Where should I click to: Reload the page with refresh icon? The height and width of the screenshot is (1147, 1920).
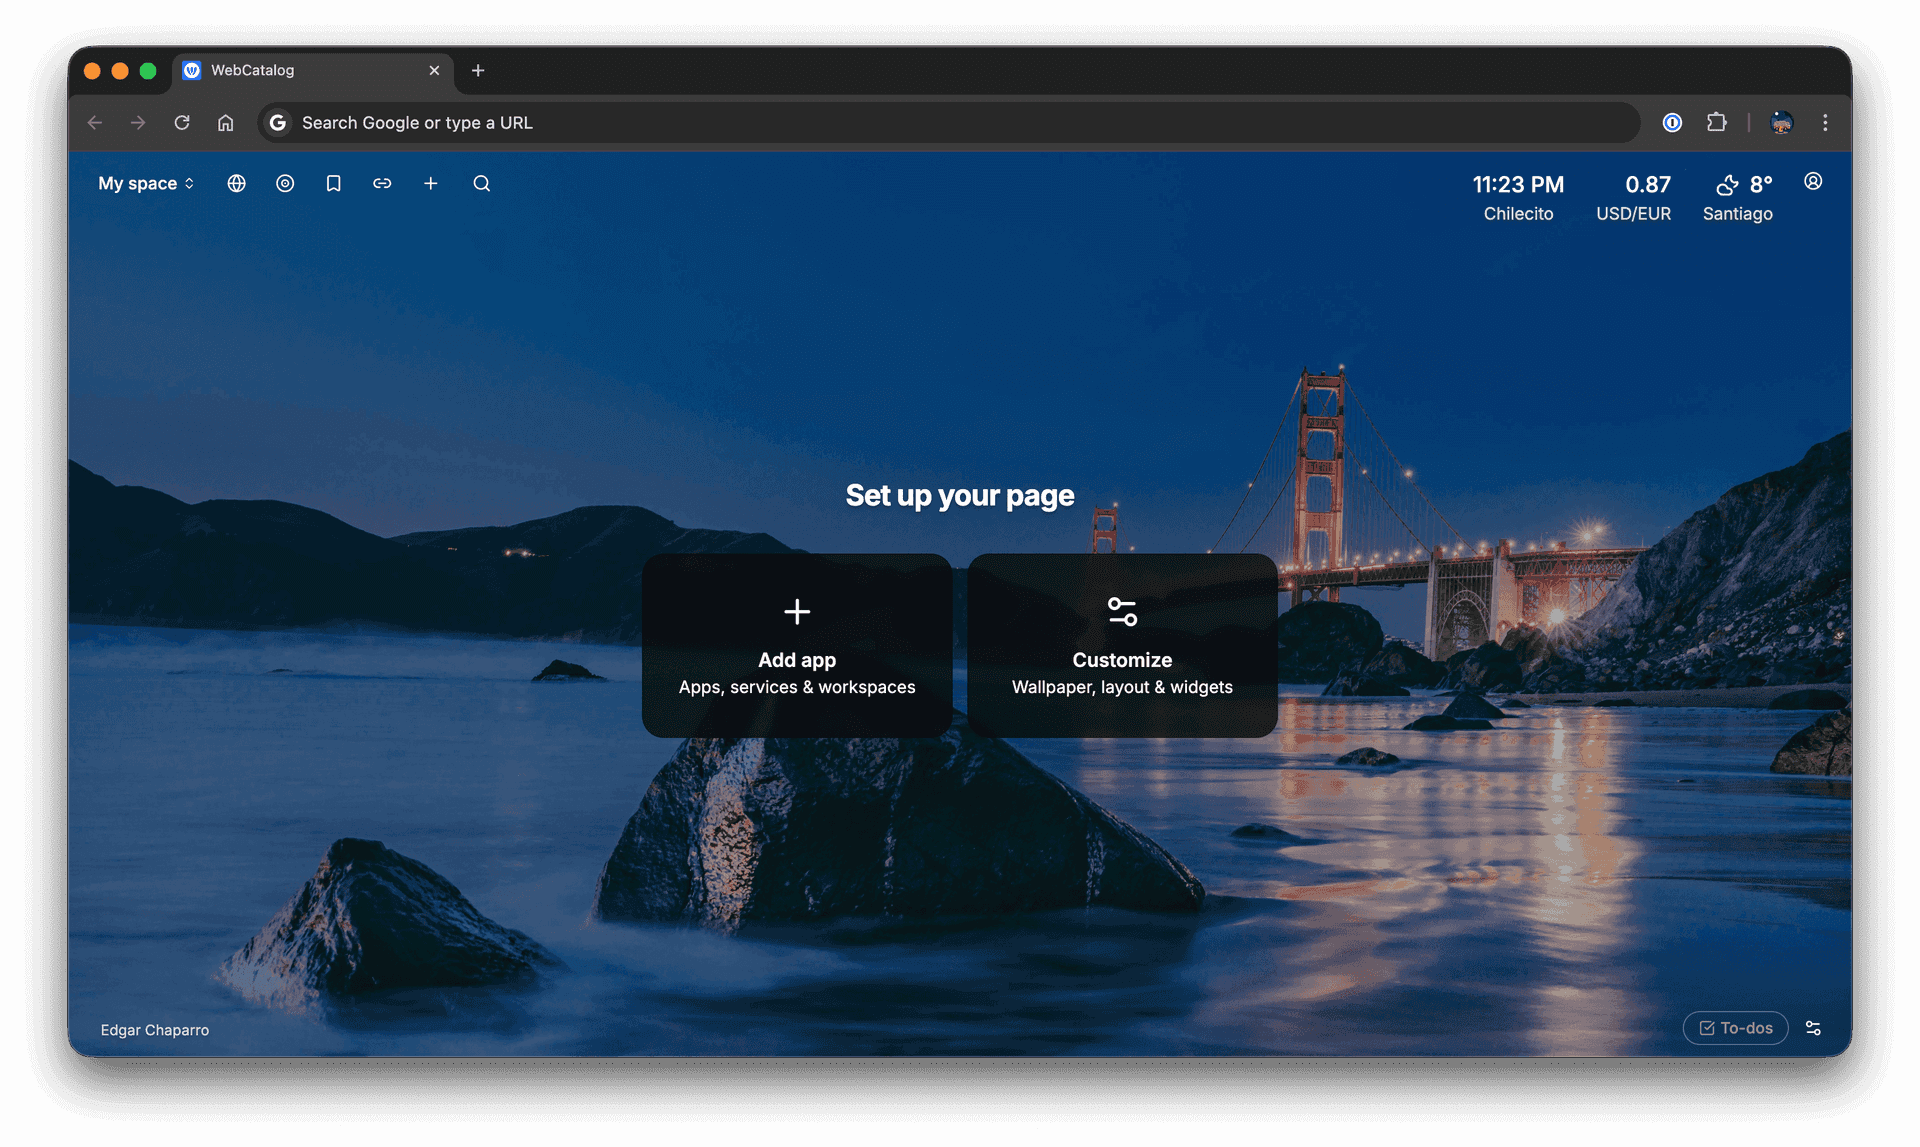(182, 123)
